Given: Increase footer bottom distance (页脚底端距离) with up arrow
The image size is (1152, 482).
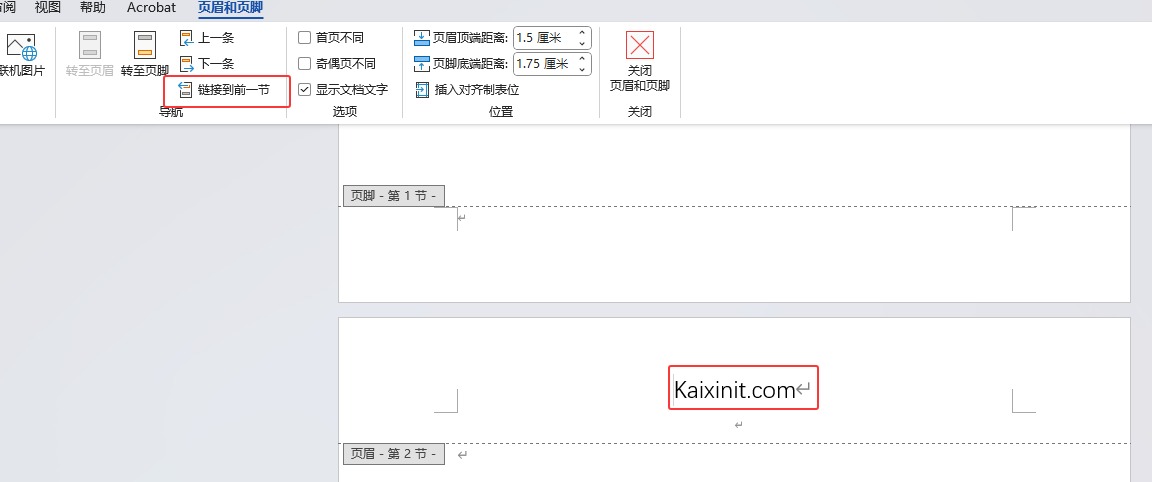Looking at the screenshot, I should point(583,59).
